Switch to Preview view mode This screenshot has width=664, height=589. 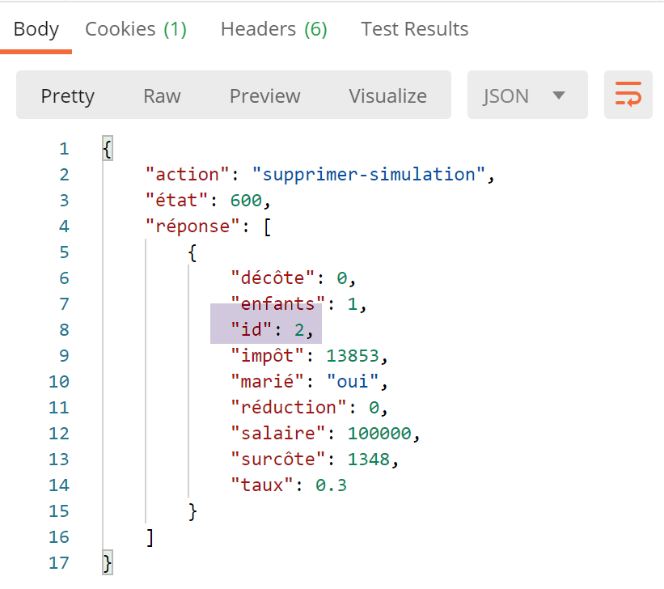pos(264,96)
